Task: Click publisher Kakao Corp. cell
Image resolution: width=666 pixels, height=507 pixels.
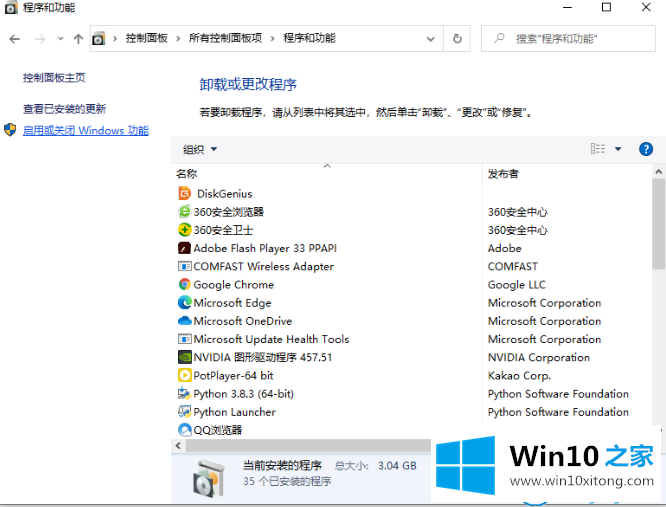Action: 519,376
